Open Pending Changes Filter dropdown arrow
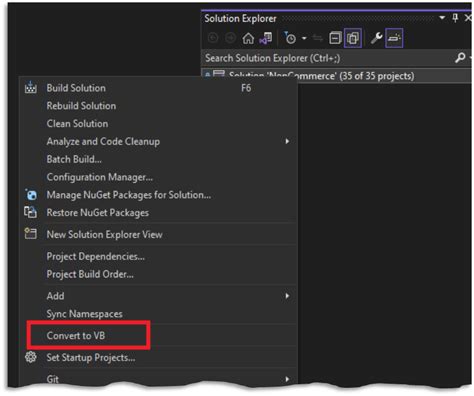Viewport: 474px width, 396px height. (x=304, y=38)
